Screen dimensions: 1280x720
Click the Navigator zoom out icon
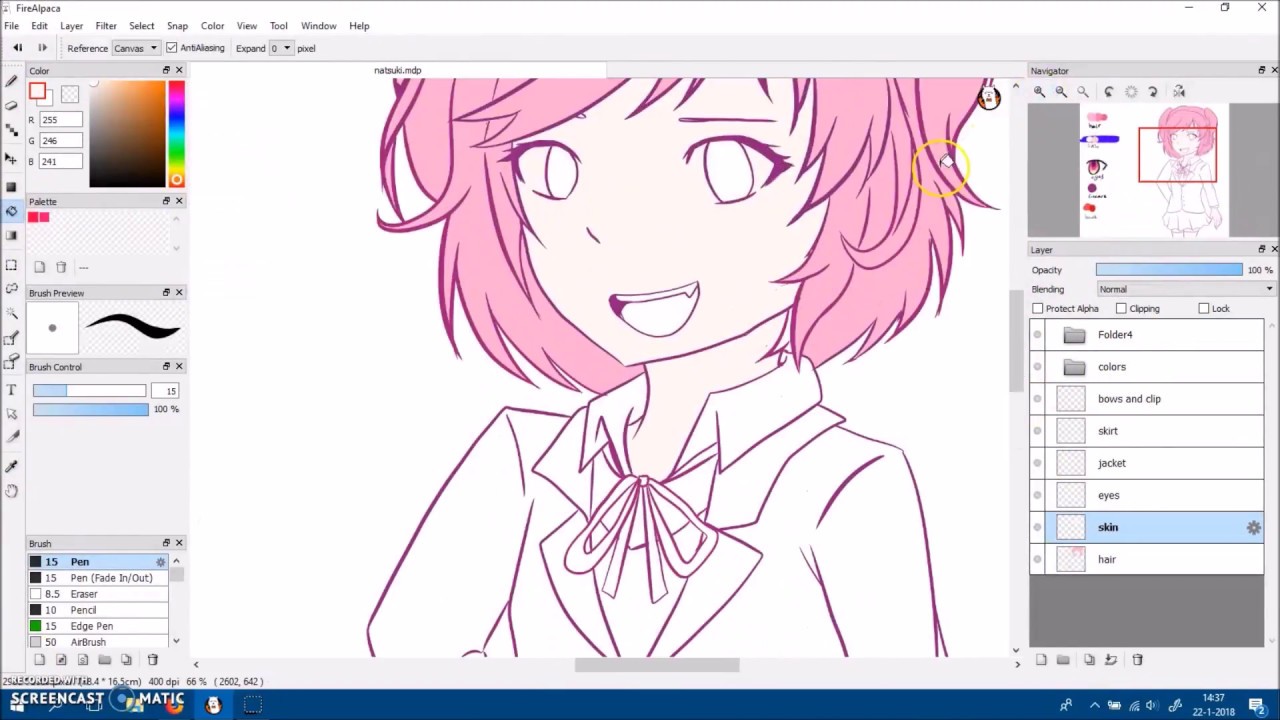1061,92
